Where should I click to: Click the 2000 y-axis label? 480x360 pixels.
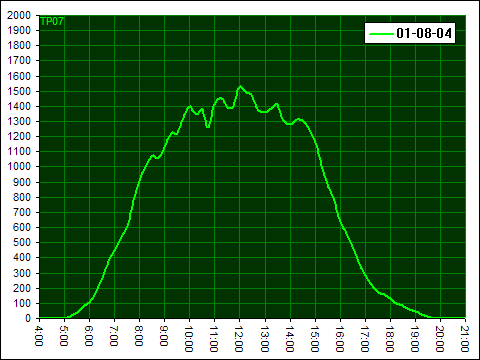tap(19, 15)
